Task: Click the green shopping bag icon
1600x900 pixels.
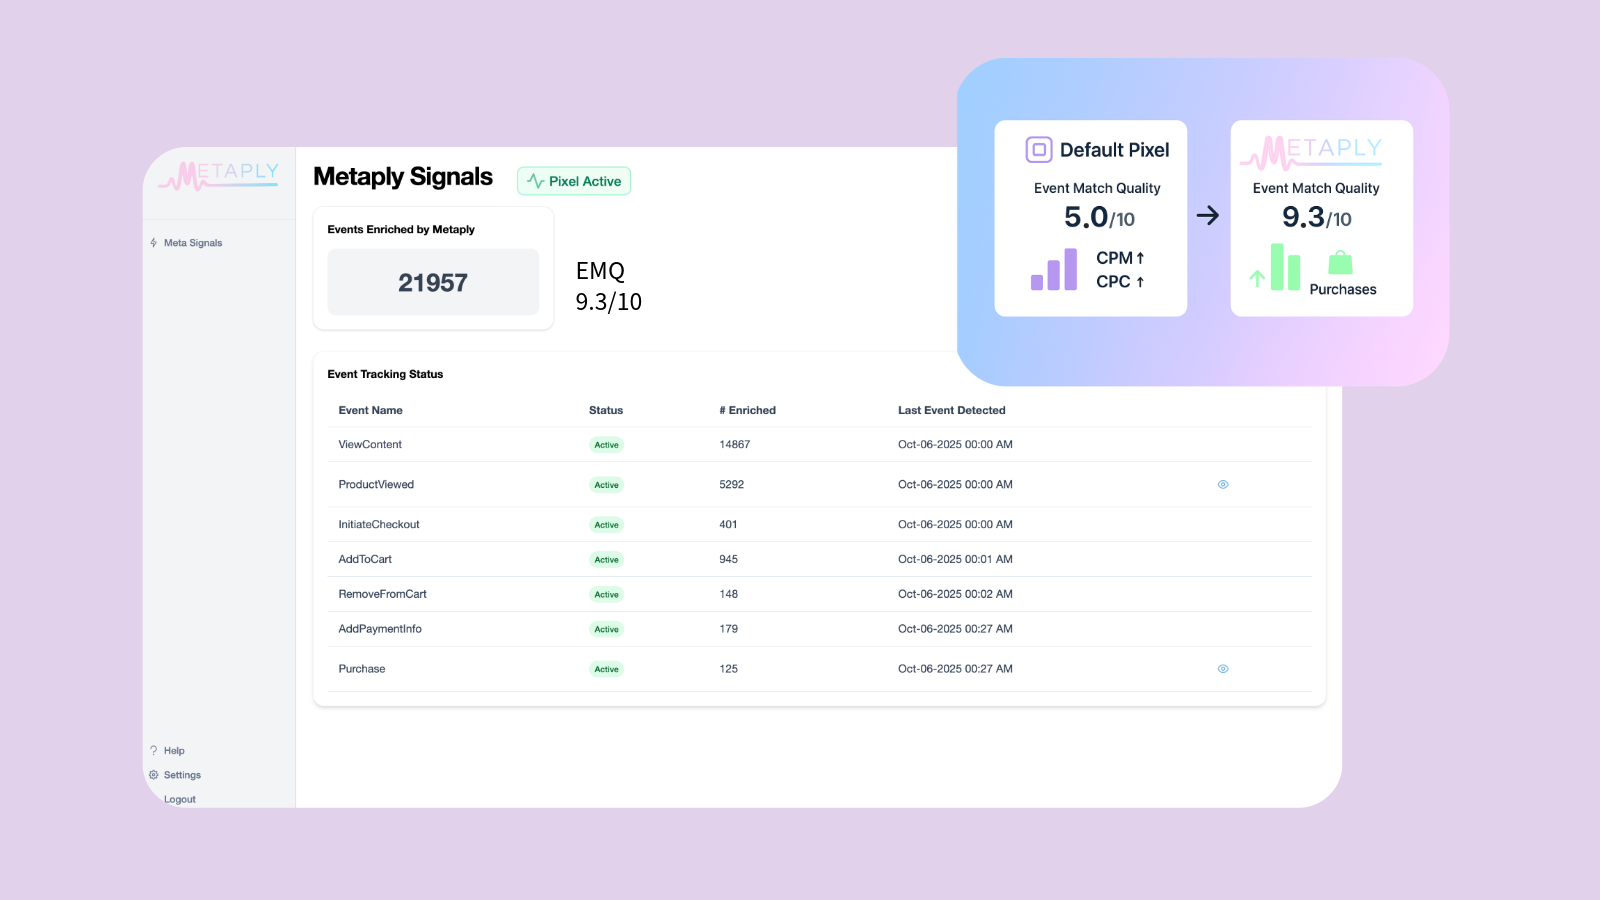Action: coord(1340,263)
